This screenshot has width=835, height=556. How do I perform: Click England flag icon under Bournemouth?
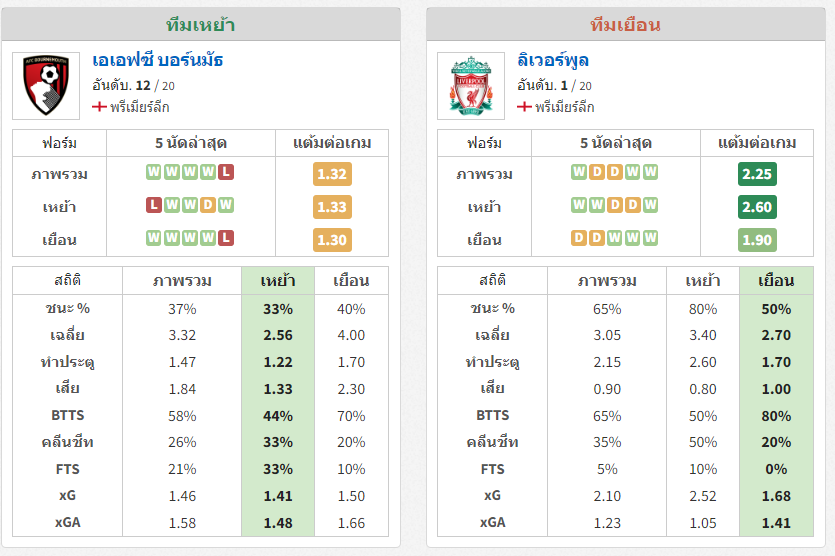pyautogui.click(x=99, y=107)
